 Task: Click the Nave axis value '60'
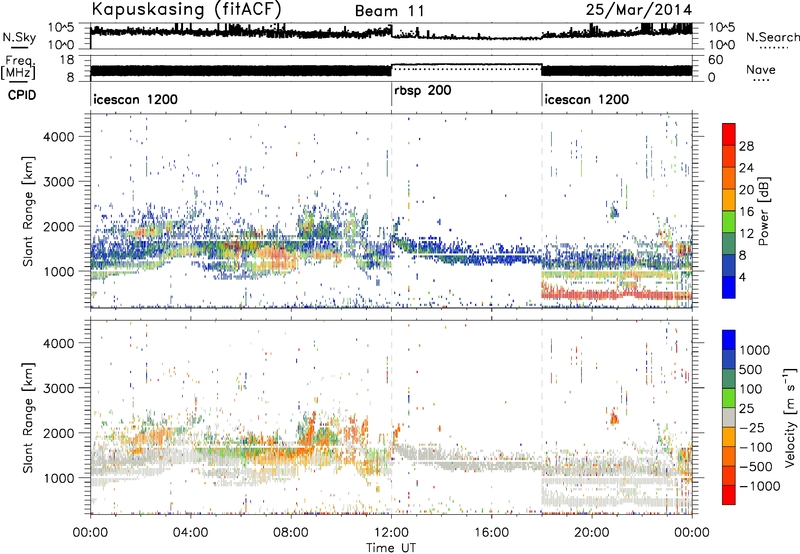click(x=716, y=60)
